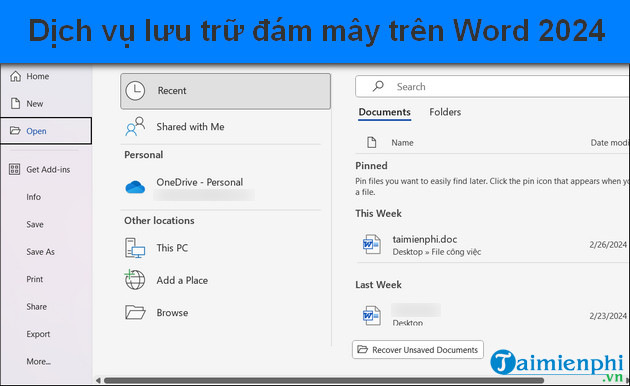Click the Word icon beside taimienphi.doc
The image size is (630, 386).
coord(372,244)
